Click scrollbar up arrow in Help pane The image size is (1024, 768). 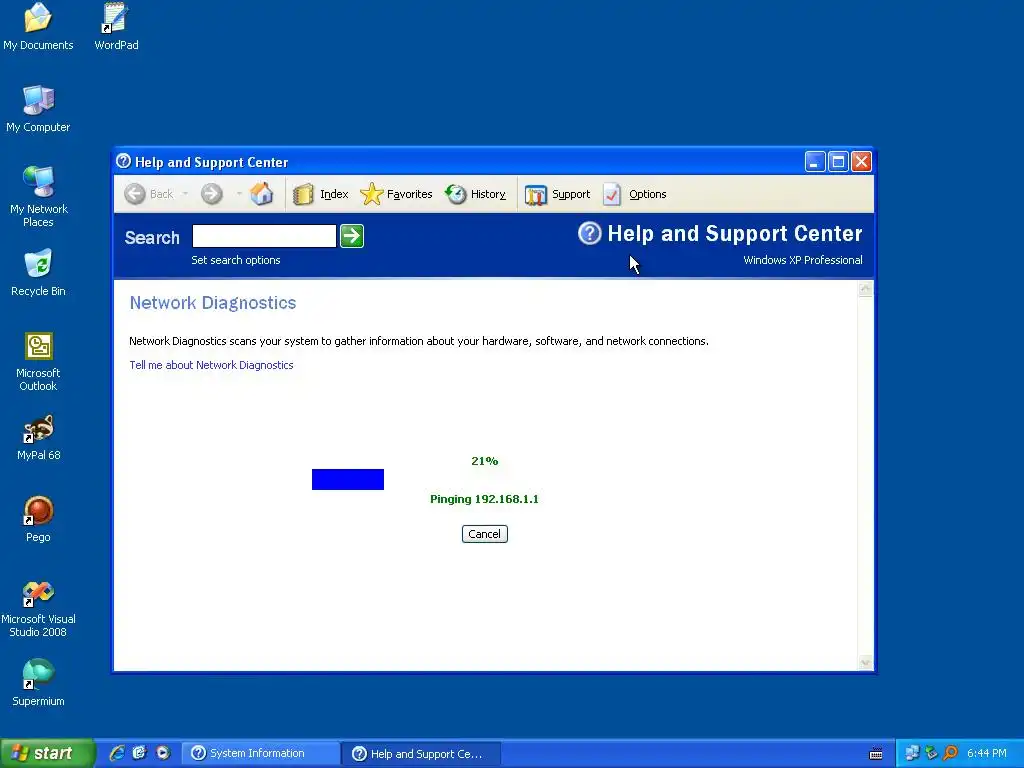coord(865,289)
